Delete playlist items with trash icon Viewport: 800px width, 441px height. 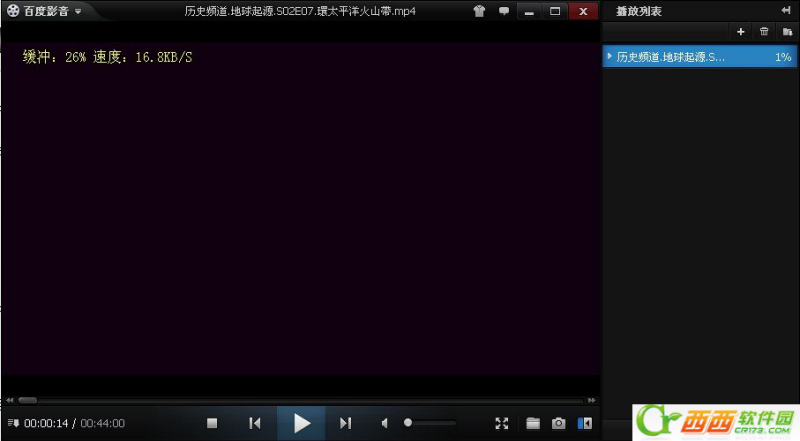[x=764, y=32]
